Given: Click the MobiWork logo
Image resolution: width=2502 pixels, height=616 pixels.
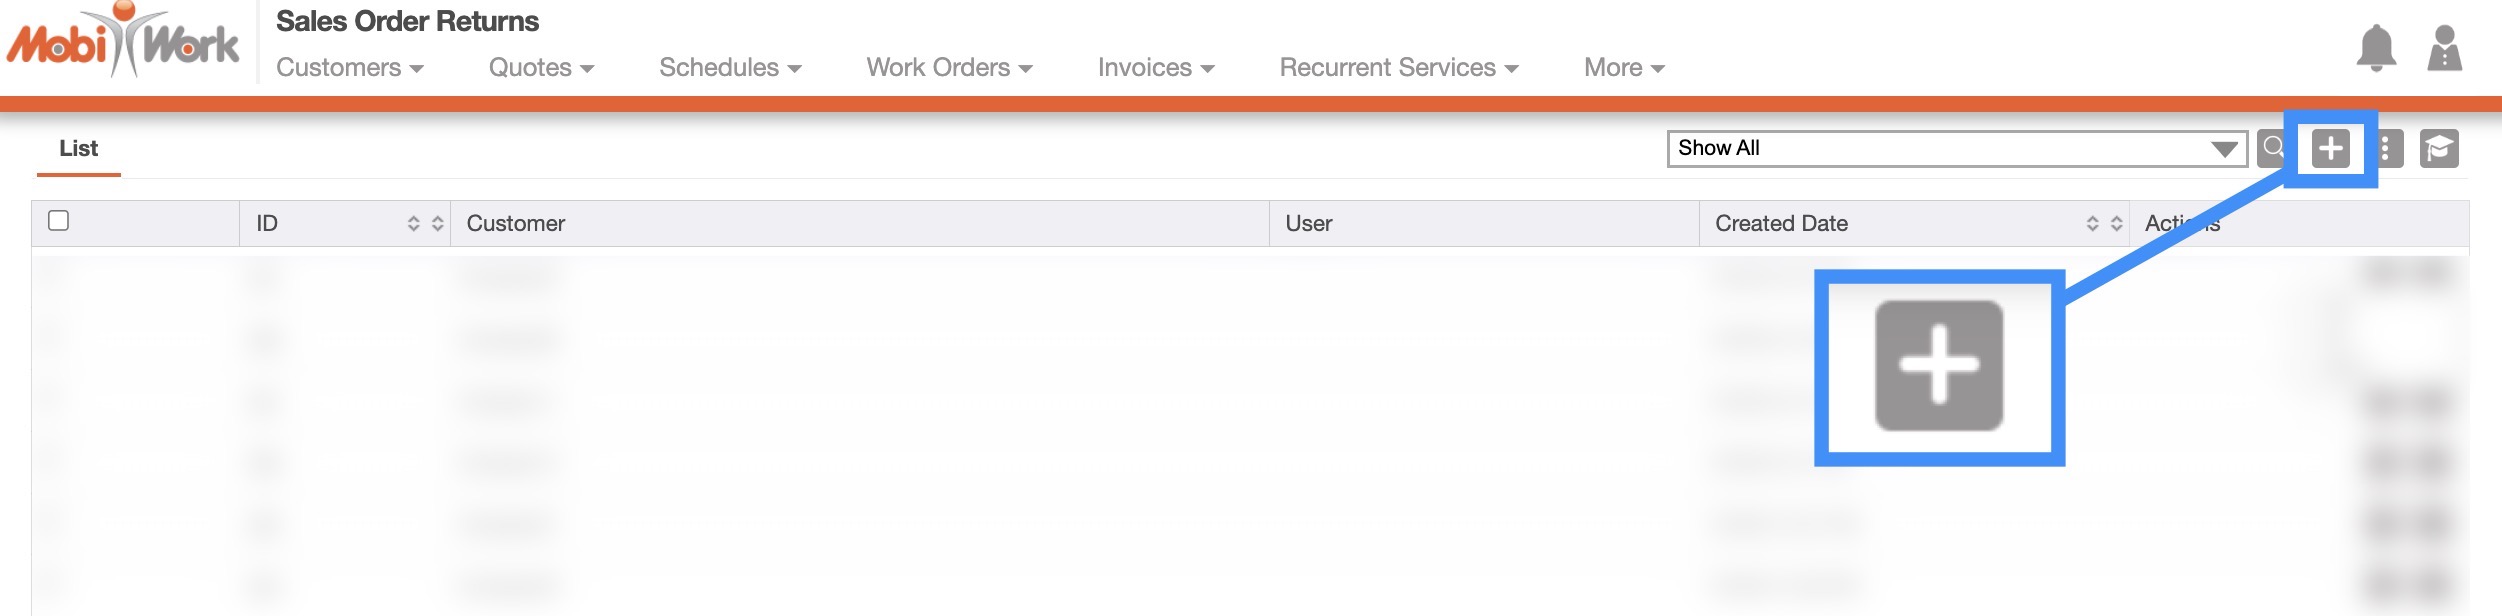Looking at the screenshot, I should click(x=122, y=42).
